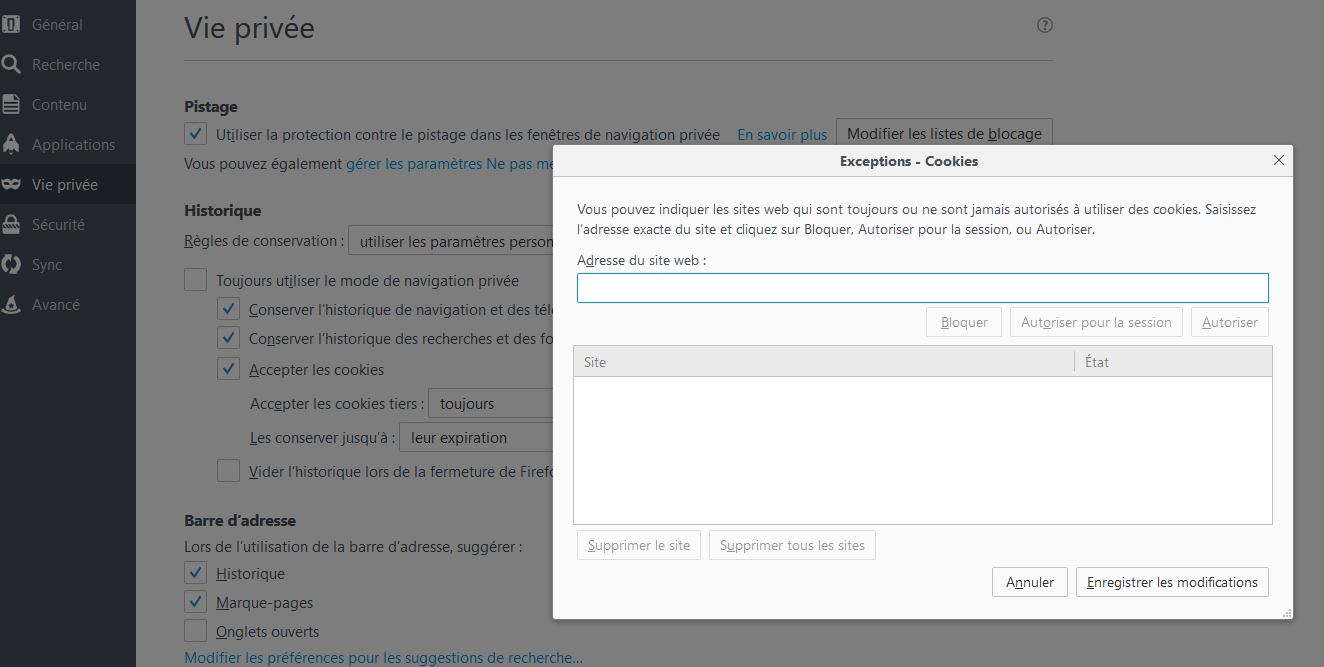Screen dimensions: 1324x667
Task: Click Supprimer le site button
Action: [x=639, y=545]
